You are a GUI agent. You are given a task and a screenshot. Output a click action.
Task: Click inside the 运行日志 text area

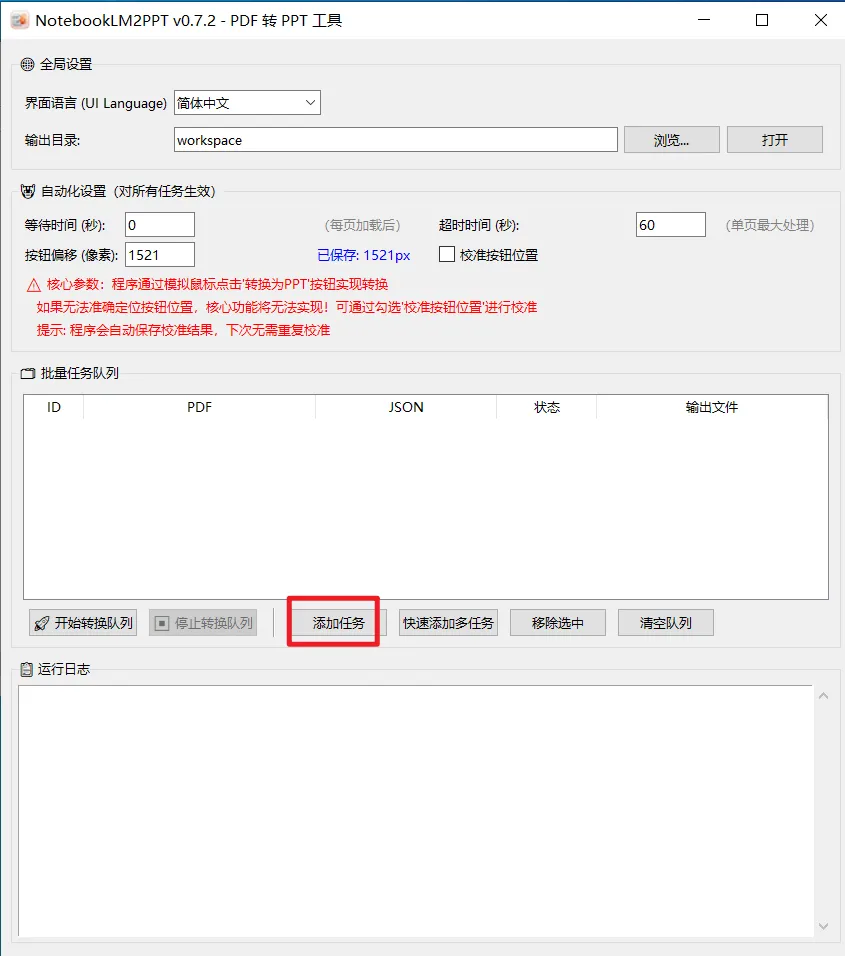coord(416,810)
